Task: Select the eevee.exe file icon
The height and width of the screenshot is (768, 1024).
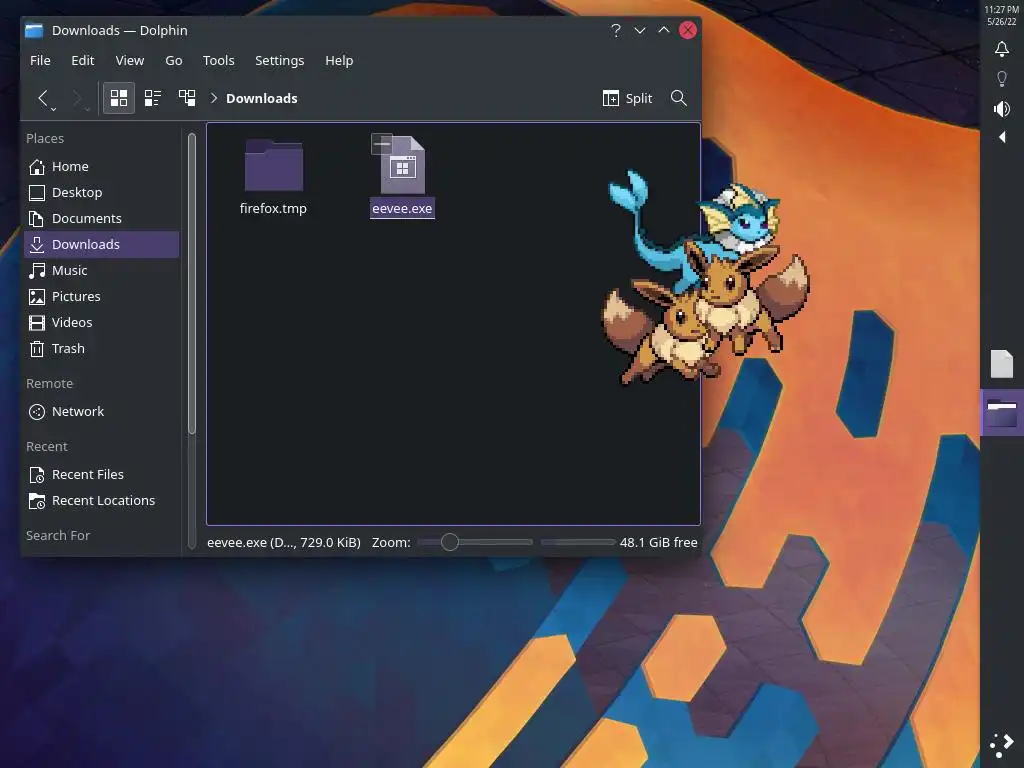Action: coord(402,165)
